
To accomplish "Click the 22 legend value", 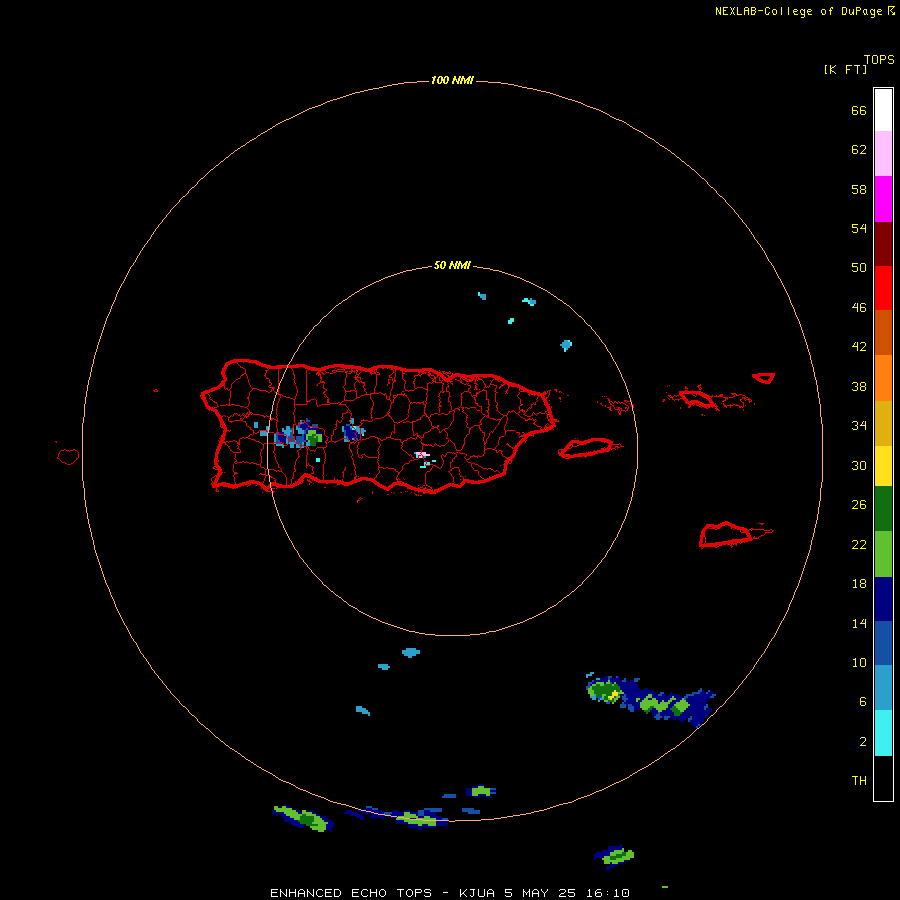I will (x=859, y=544).
